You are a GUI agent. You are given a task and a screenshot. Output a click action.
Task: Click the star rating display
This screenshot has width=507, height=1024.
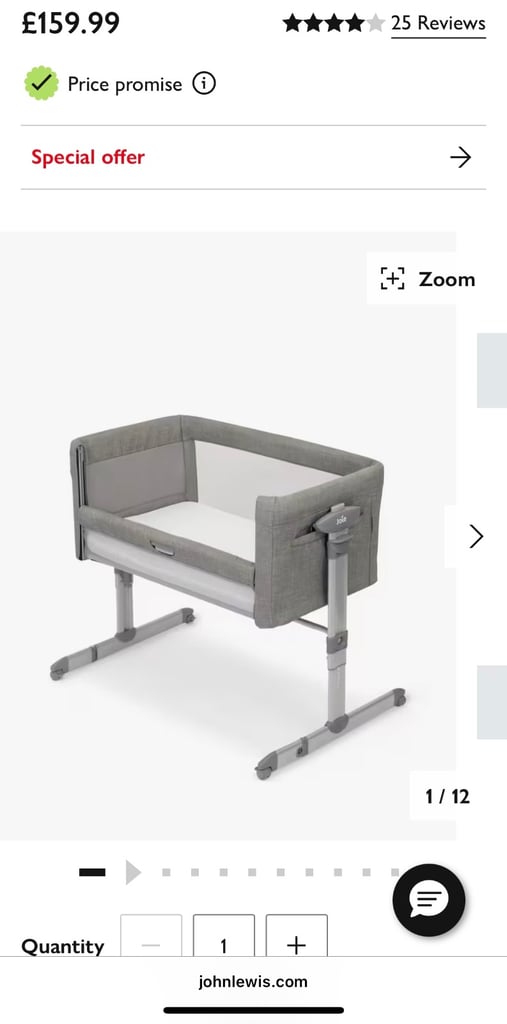click(333, 24)
